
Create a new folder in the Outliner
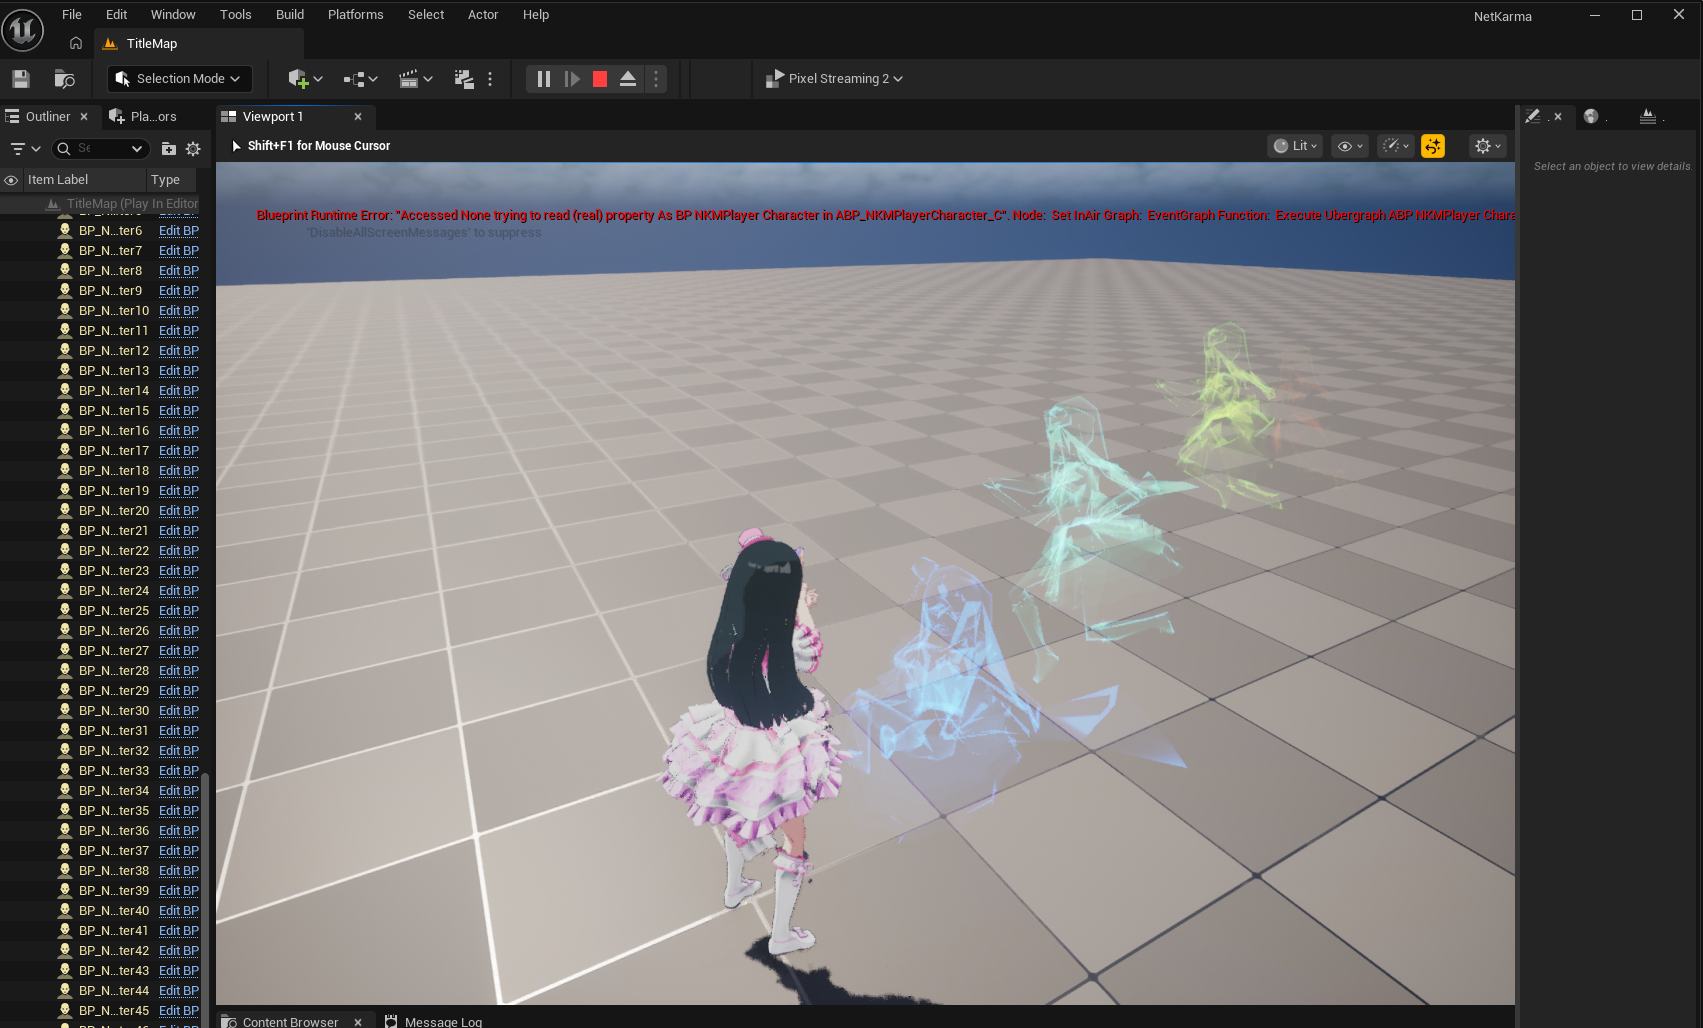pos(169,149)
